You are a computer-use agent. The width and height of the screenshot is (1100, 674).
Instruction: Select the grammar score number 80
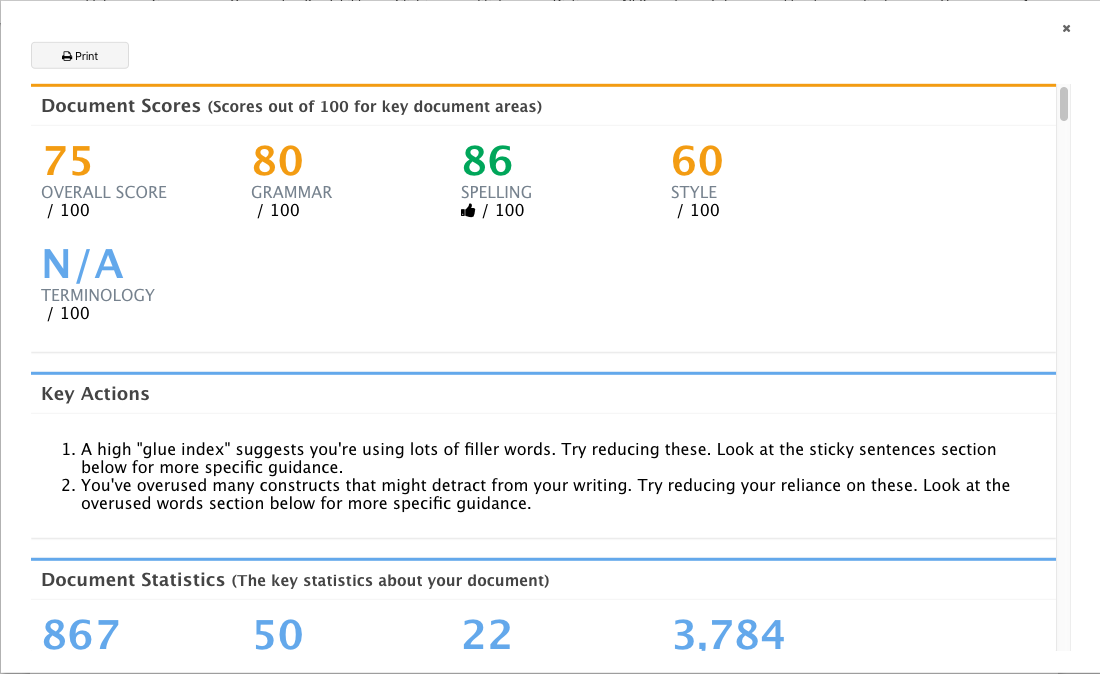click(x=278, y=161)
